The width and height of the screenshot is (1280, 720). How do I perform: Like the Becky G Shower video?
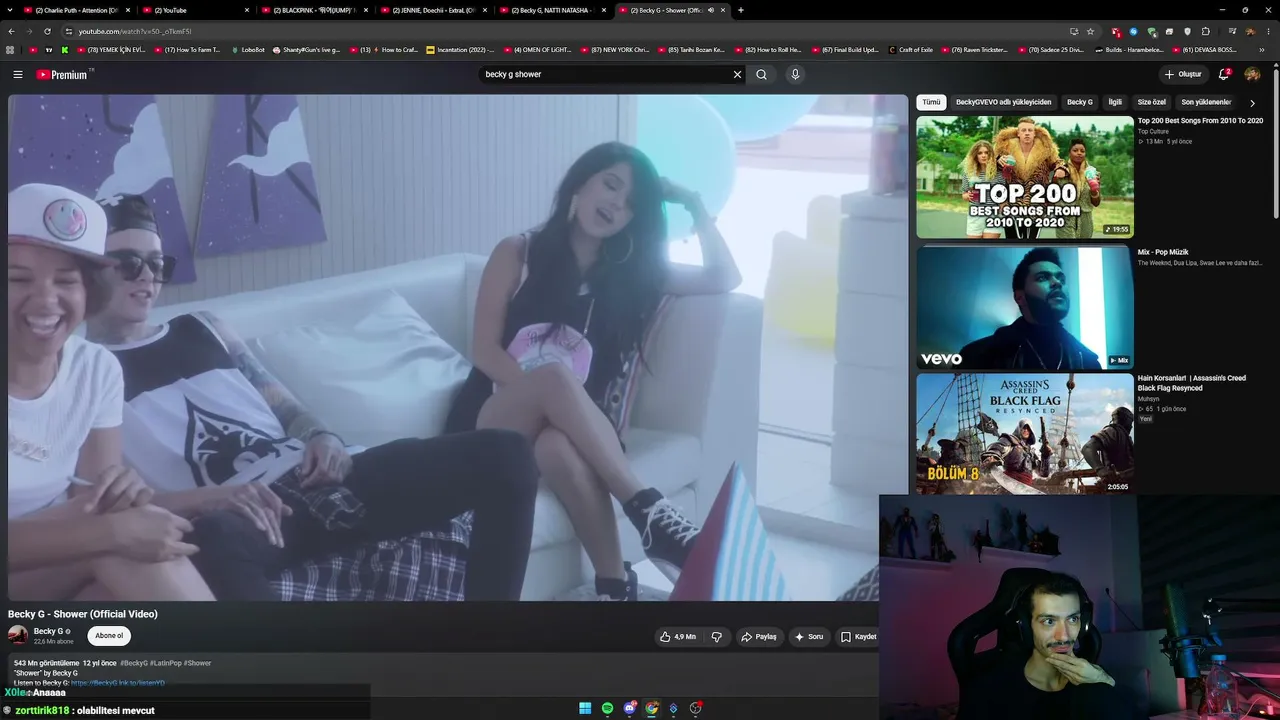click(x=677, y=636)
